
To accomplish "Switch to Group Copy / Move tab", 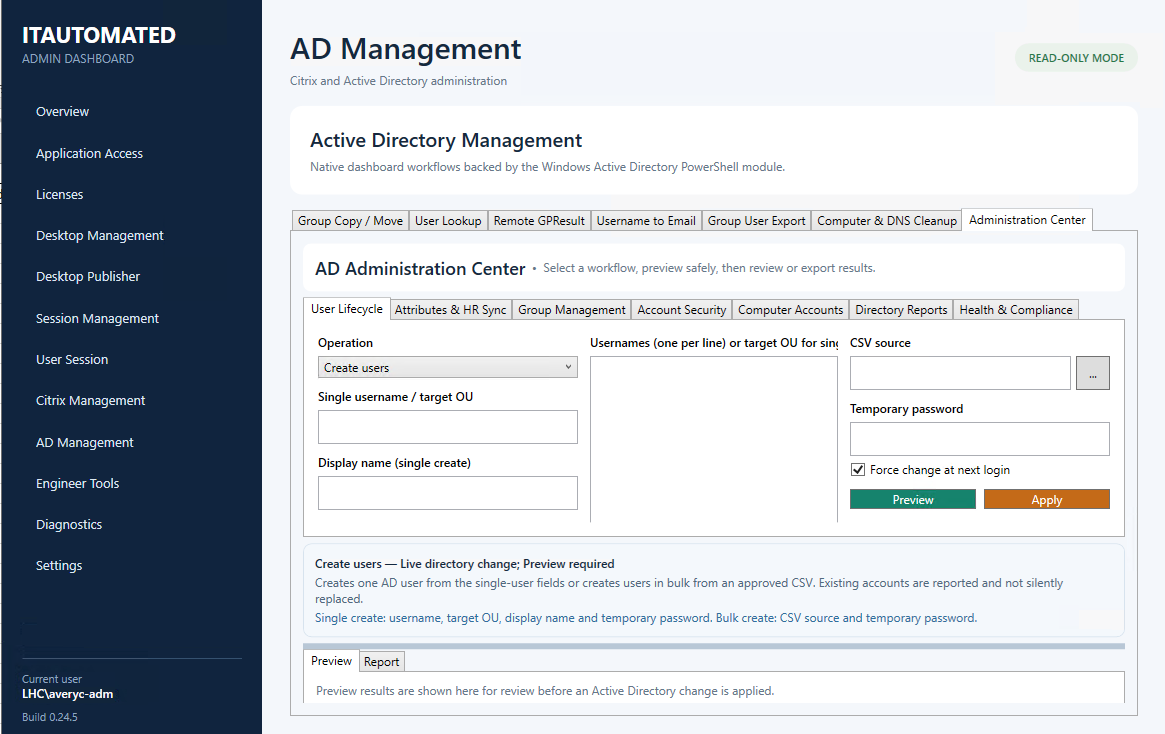I will [x=350, y=221].
